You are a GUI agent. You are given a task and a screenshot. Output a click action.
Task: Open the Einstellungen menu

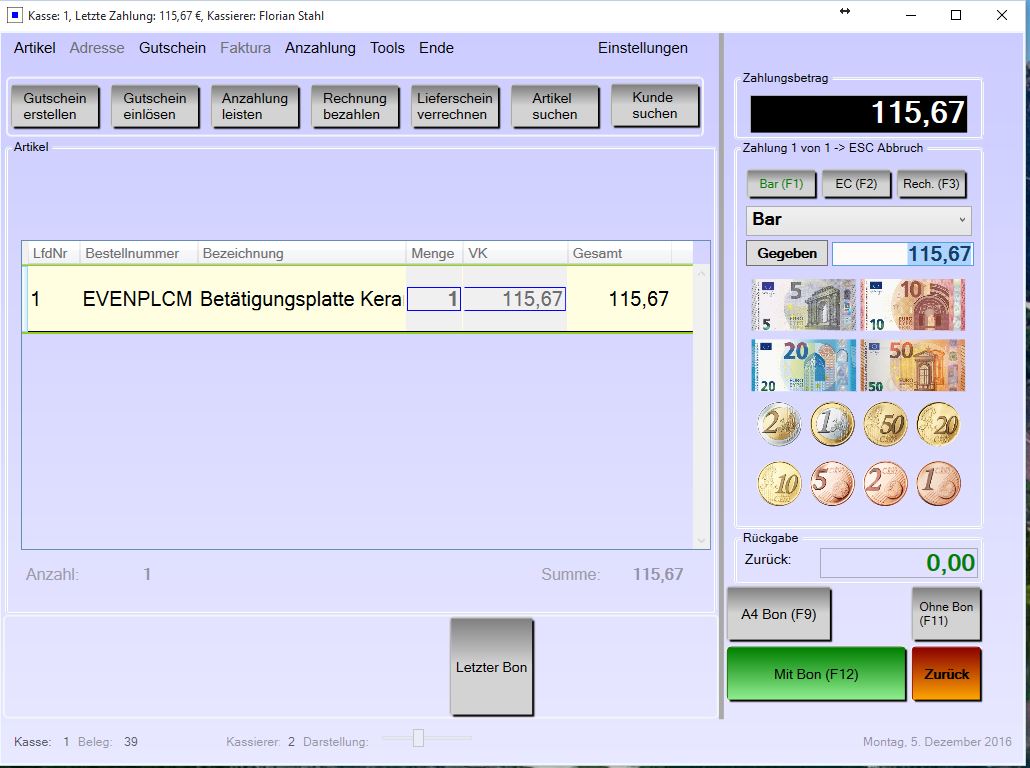pyautogui.click(x=642, y=48)
